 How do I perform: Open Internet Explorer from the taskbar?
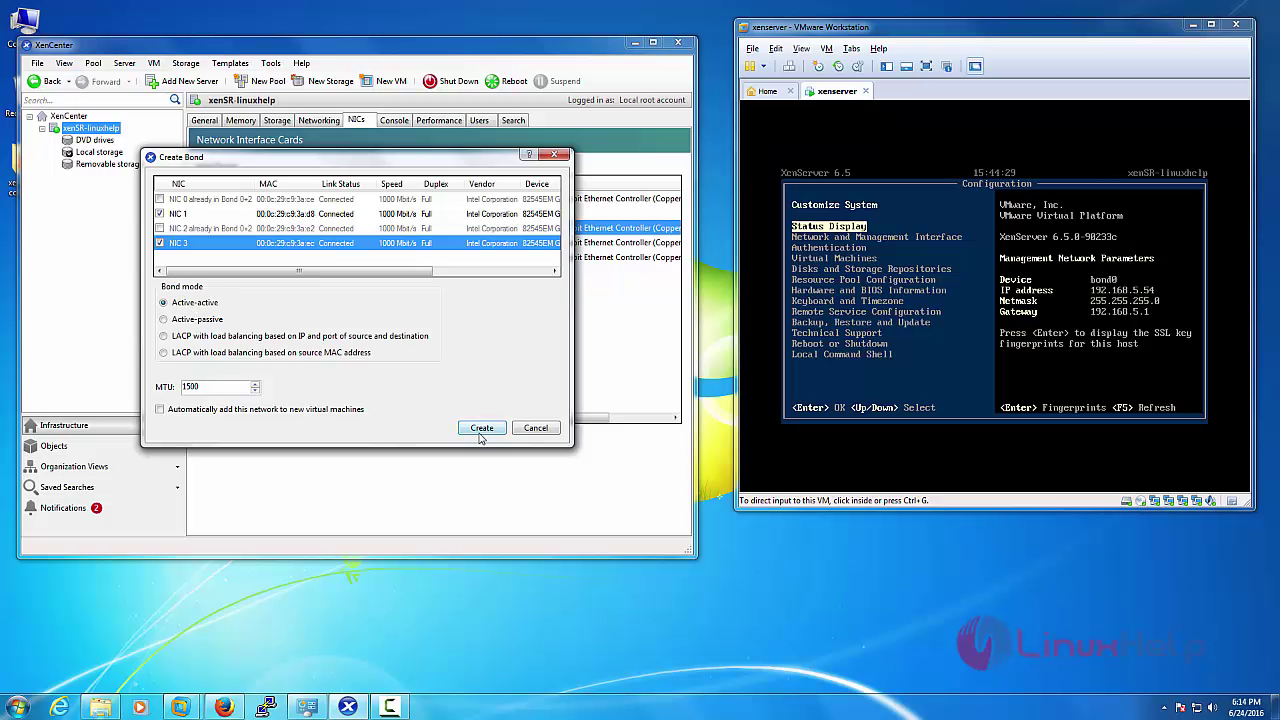[x=60, y=706]
